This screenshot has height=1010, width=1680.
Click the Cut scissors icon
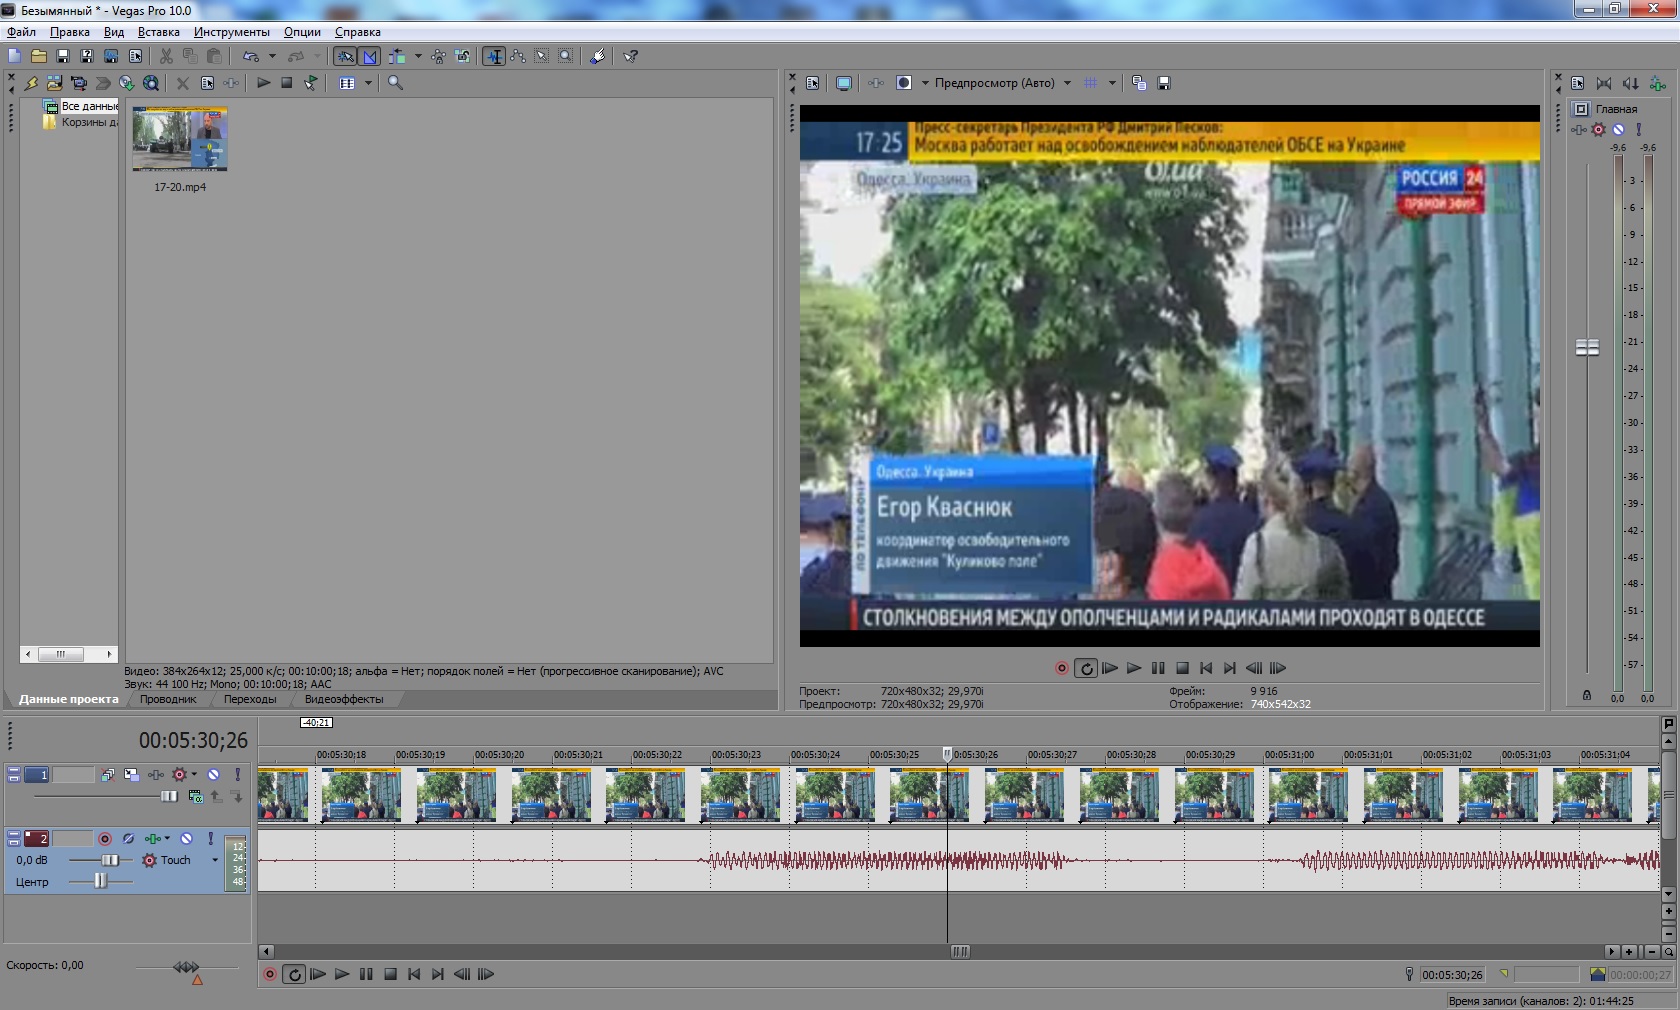tap(166, 56)
